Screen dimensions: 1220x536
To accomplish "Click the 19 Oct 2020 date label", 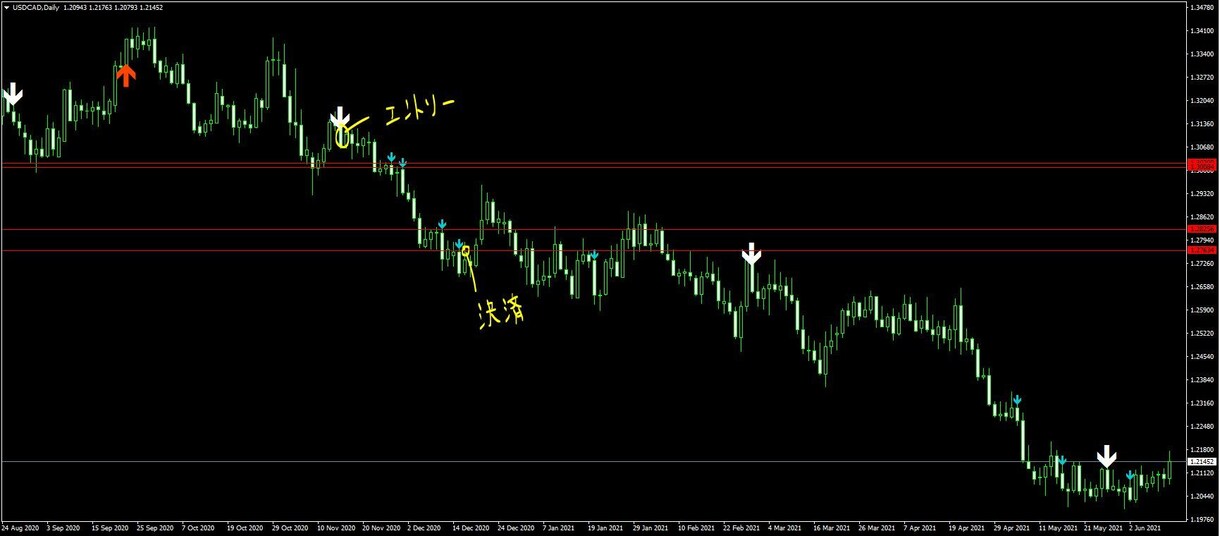I will tap(244, 528).
